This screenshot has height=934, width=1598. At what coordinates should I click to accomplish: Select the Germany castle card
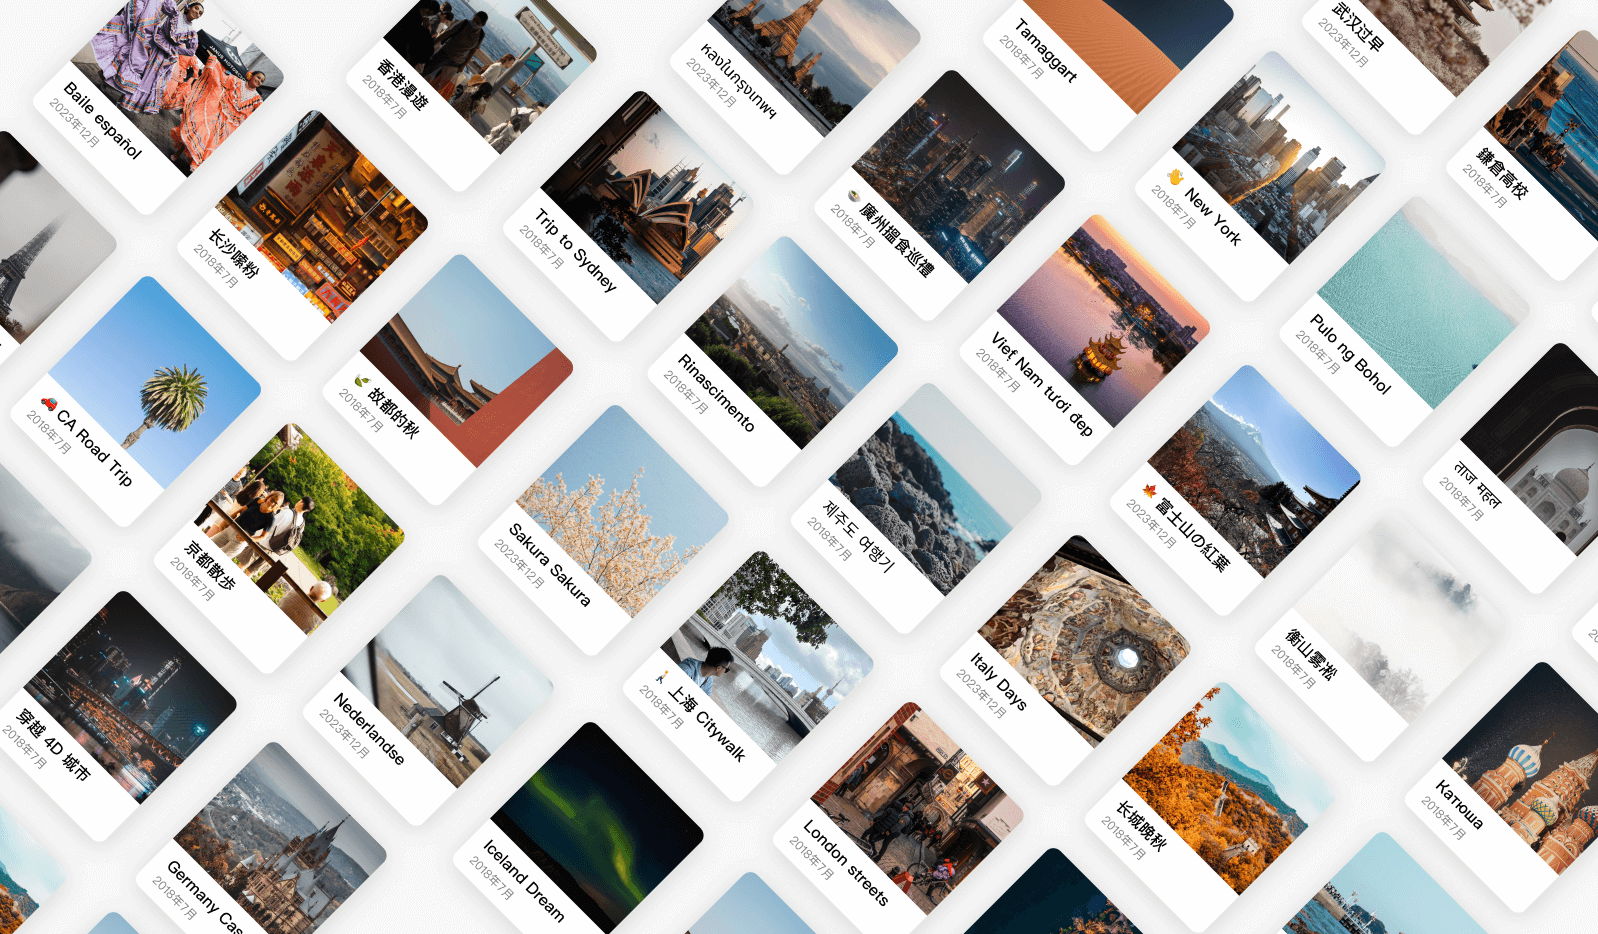[260, 840]
